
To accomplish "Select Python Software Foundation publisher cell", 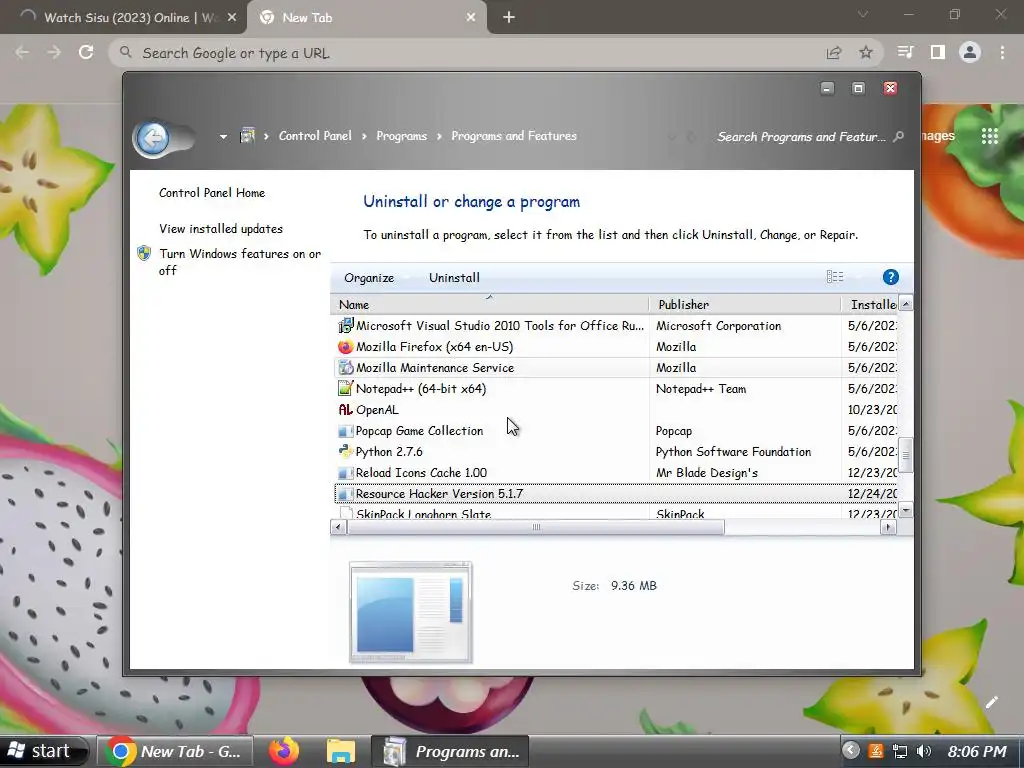I will 733,451.
